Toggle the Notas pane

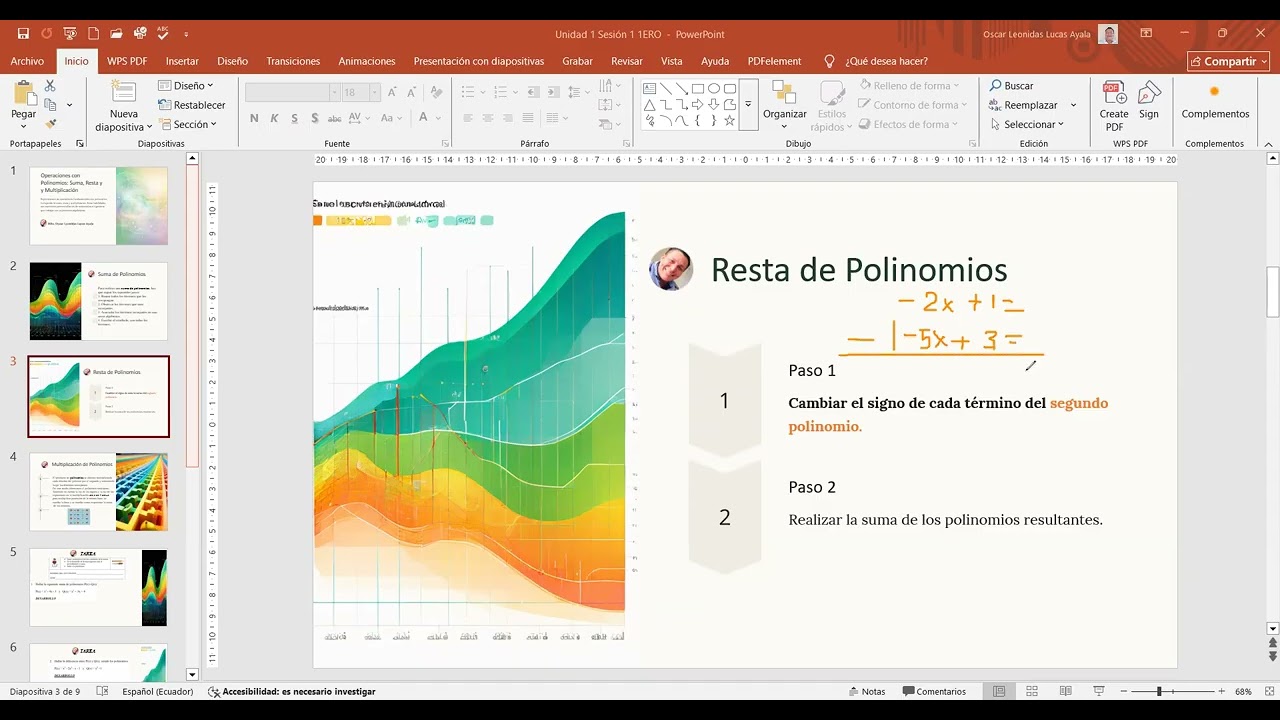(x=866, y=691)
